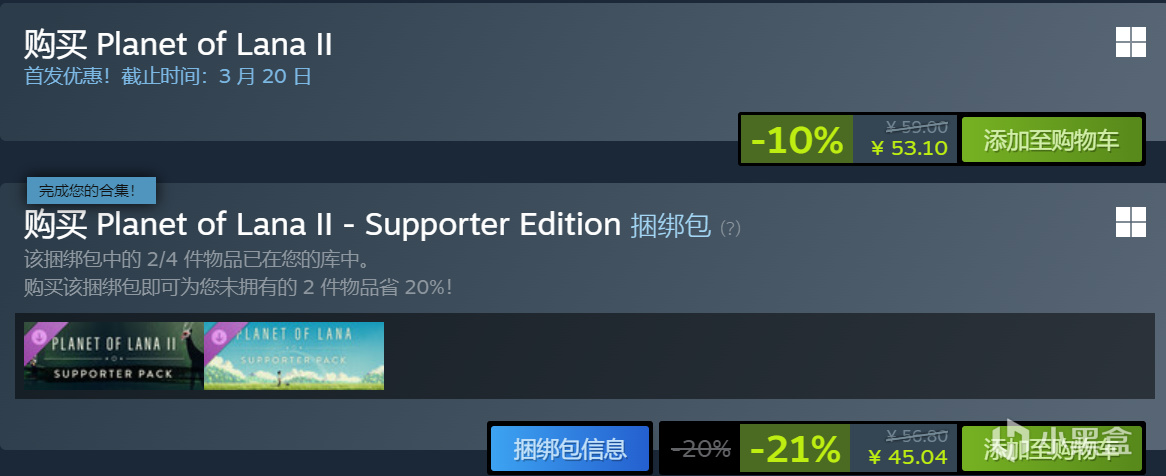This screenshot has height=476, width=1166.
Task: Add Supporter Edition bundle to cart
Action: click(x=1051, y=448)
